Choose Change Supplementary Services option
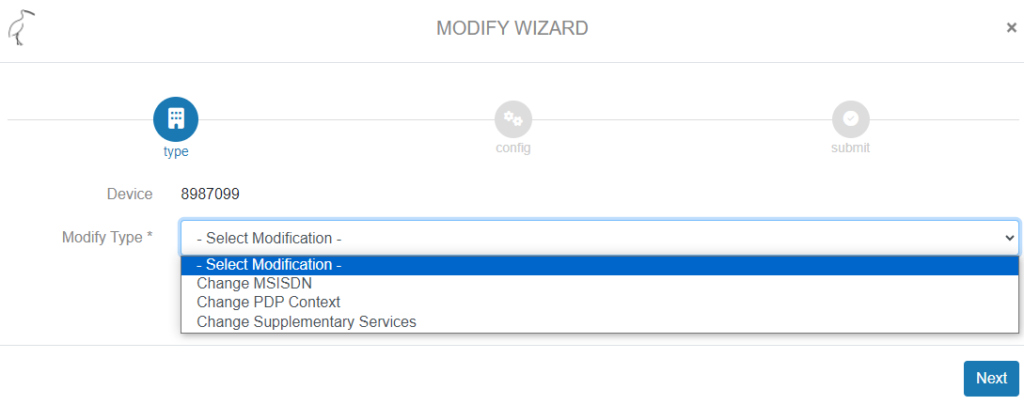Image resolution: width=1024 pixels, height=405 pixels. [x=306, y=322]
